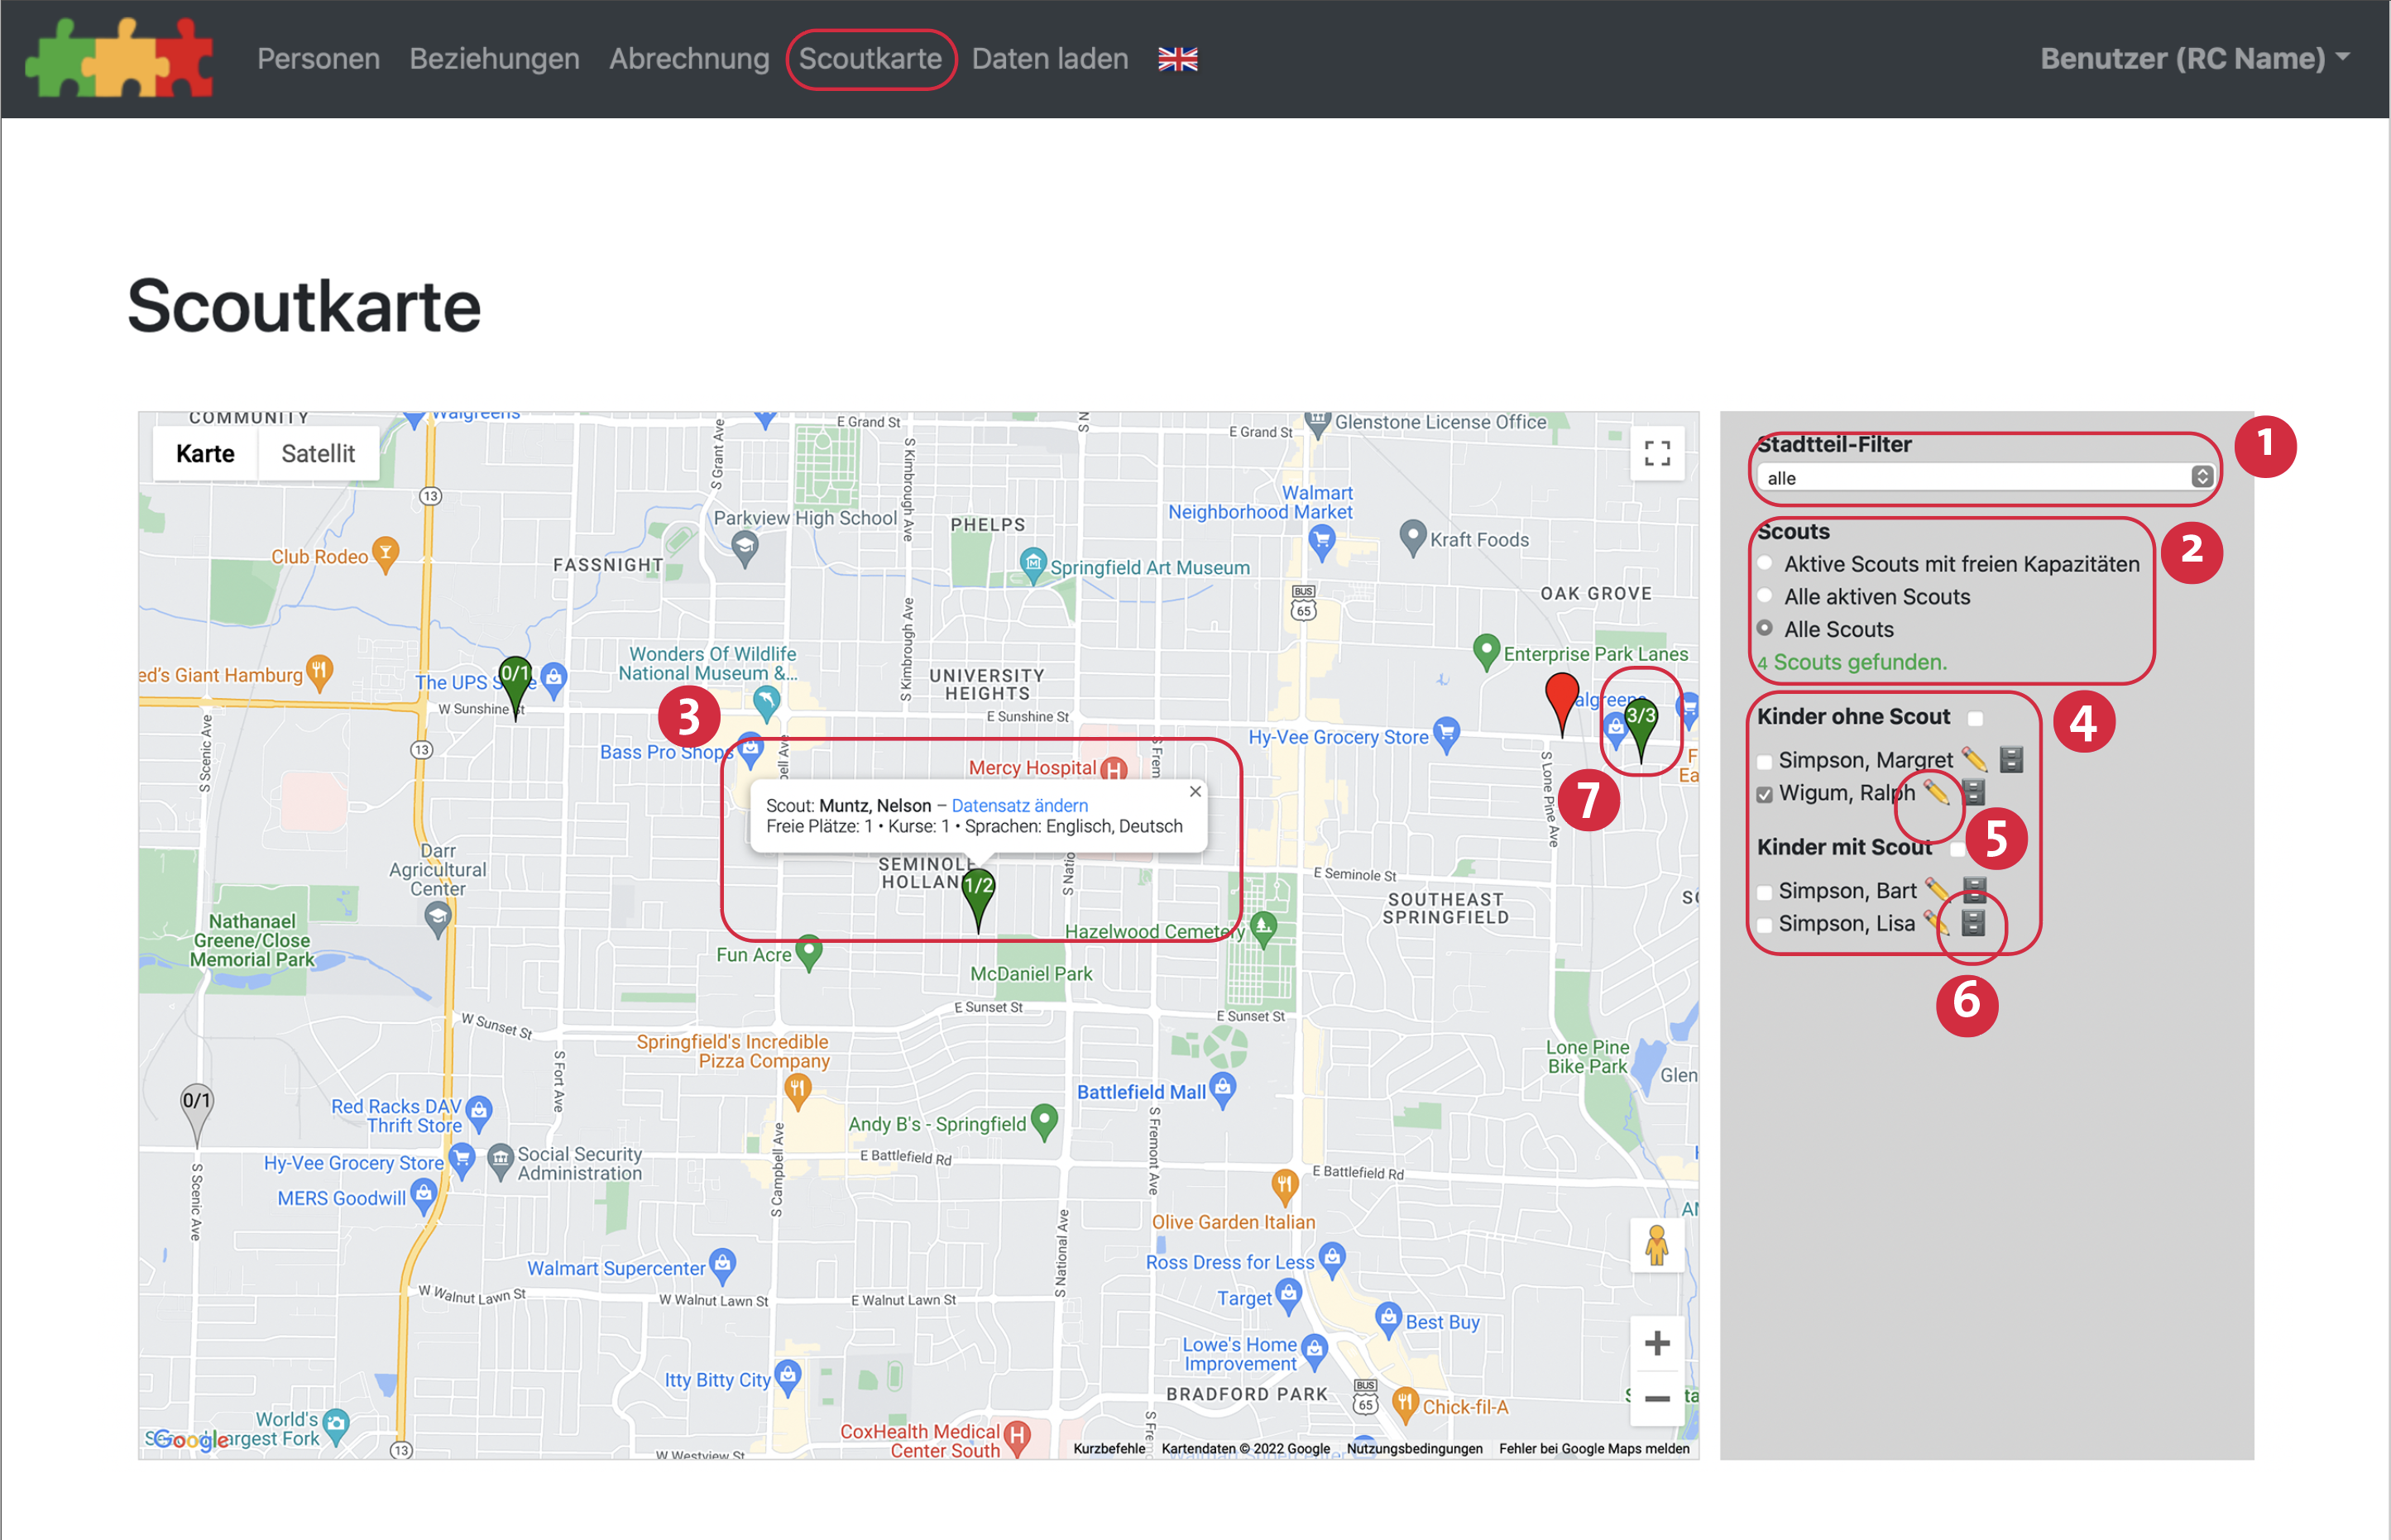The height and width of the screenshot is (1540, 2391).
Task: Expand the Benutzer (RC Name) menu
Action: (x=2193, y=59)
